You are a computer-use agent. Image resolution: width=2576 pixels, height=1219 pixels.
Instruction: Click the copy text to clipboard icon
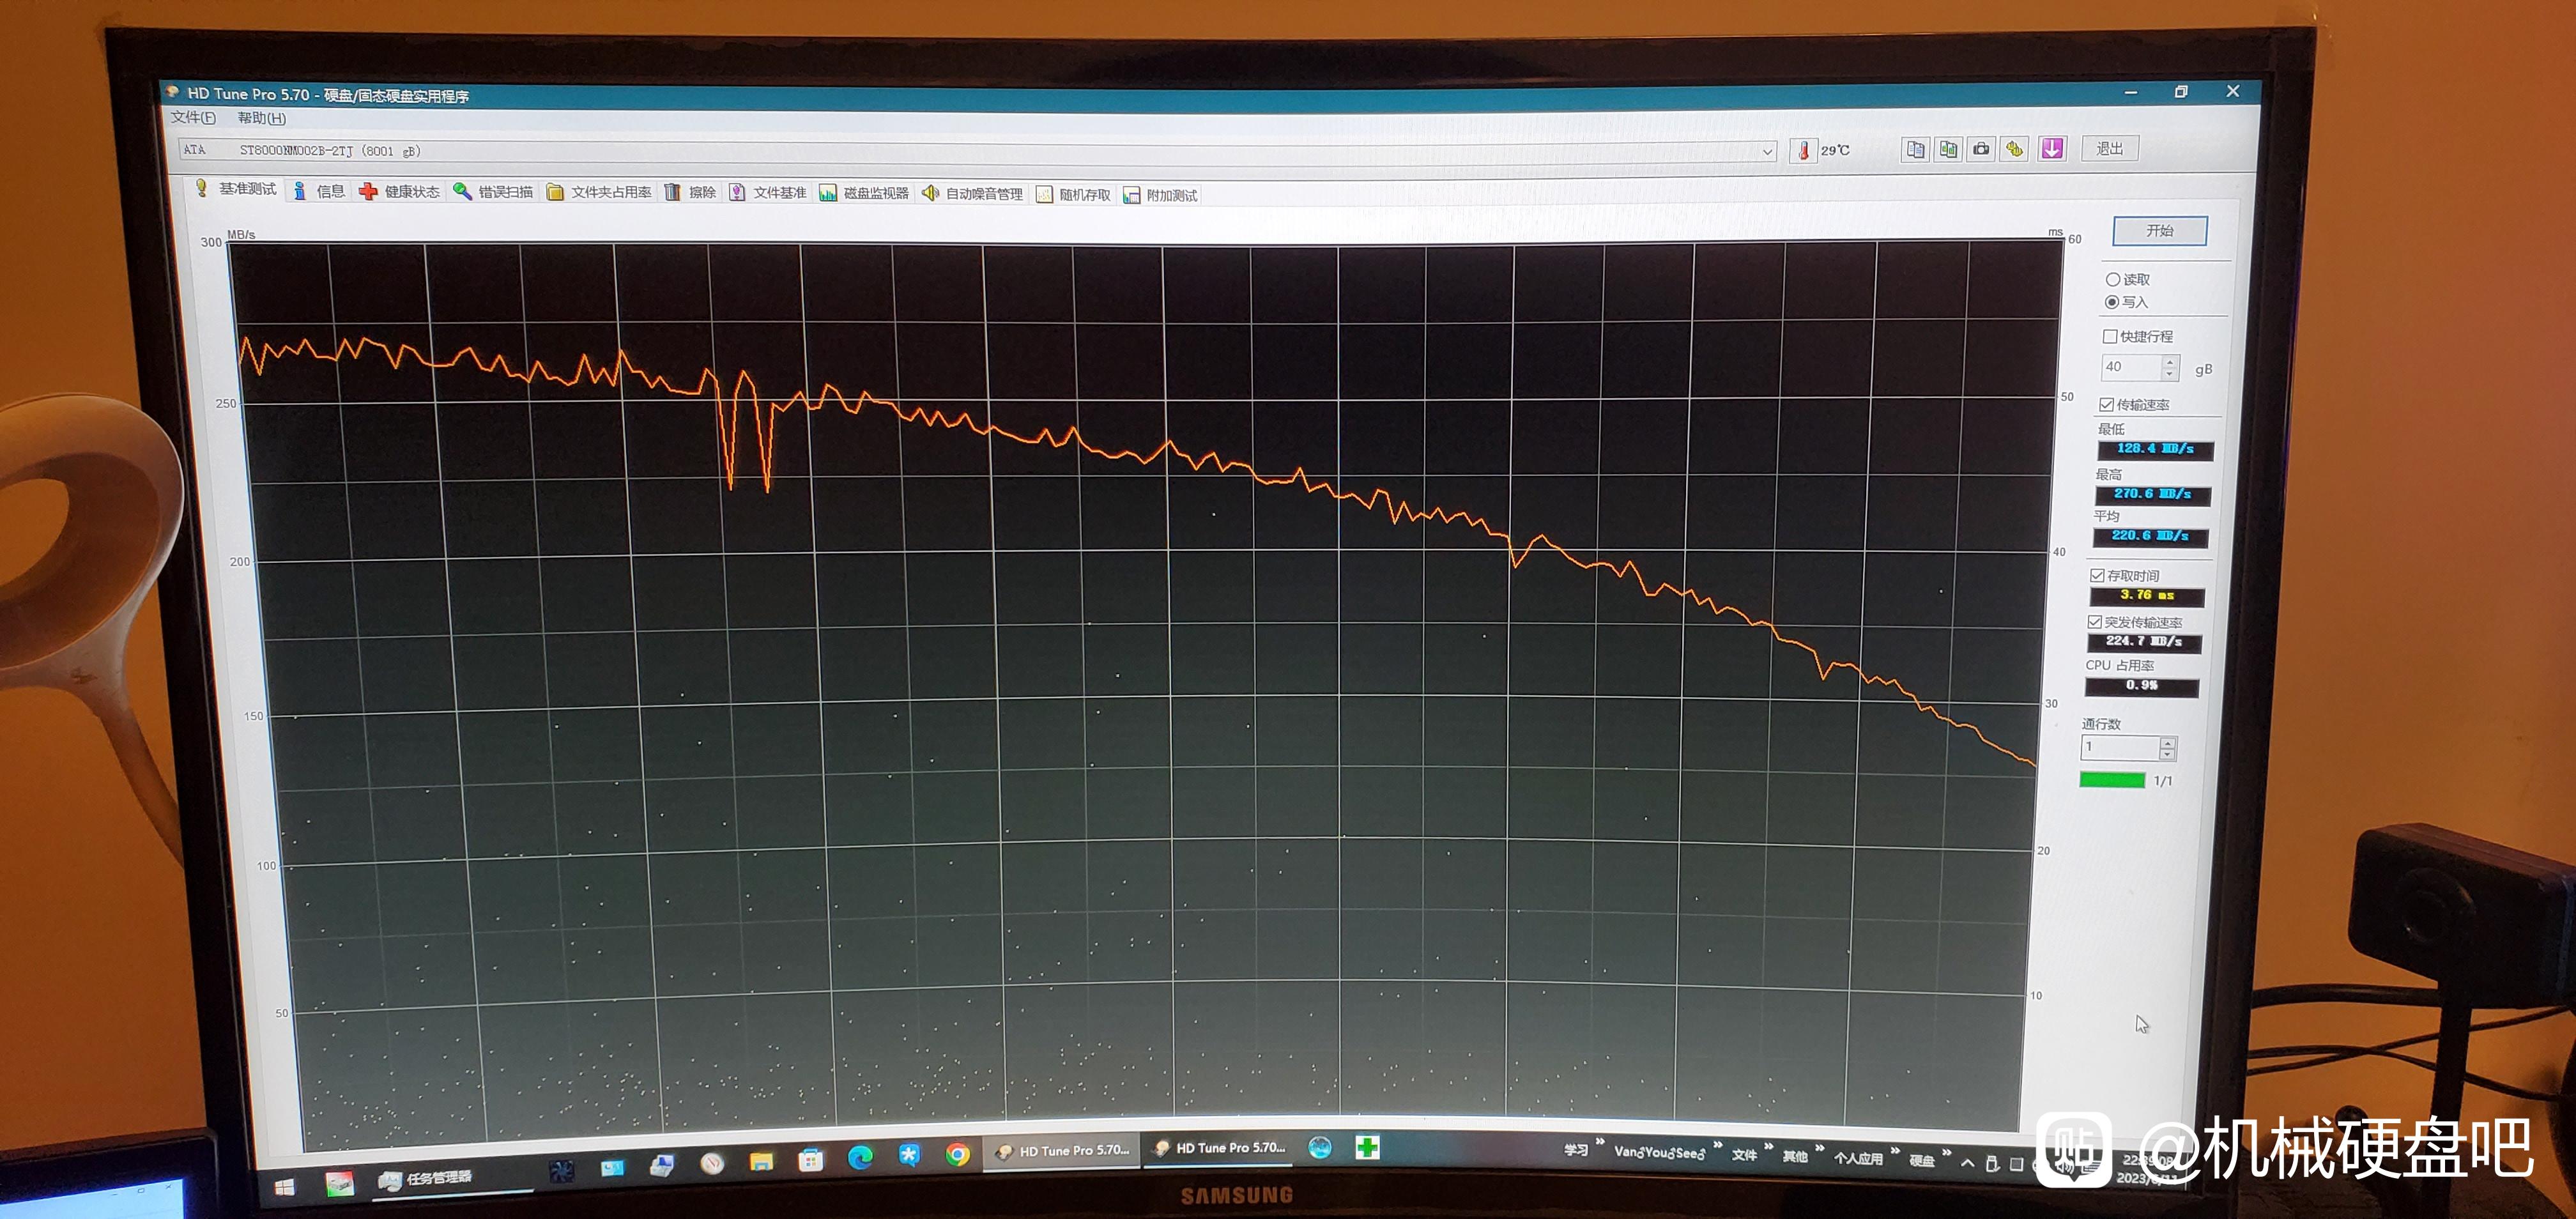(1915, 149)
